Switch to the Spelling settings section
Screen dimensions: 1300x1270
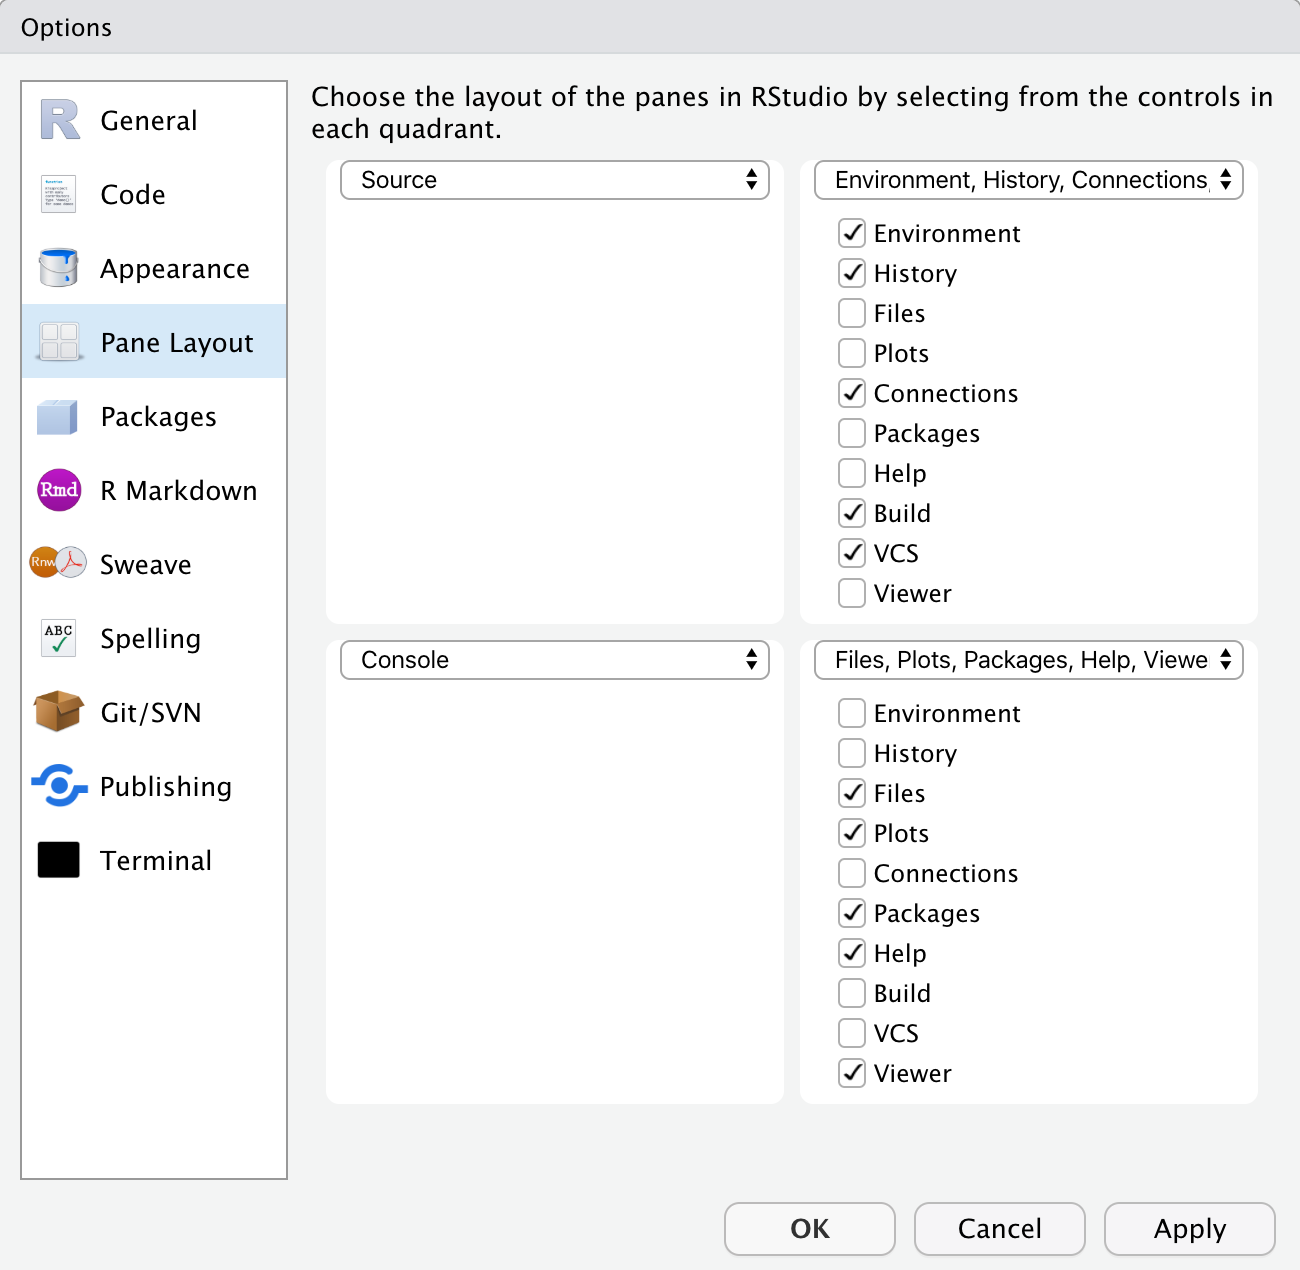tap(150, 638)
